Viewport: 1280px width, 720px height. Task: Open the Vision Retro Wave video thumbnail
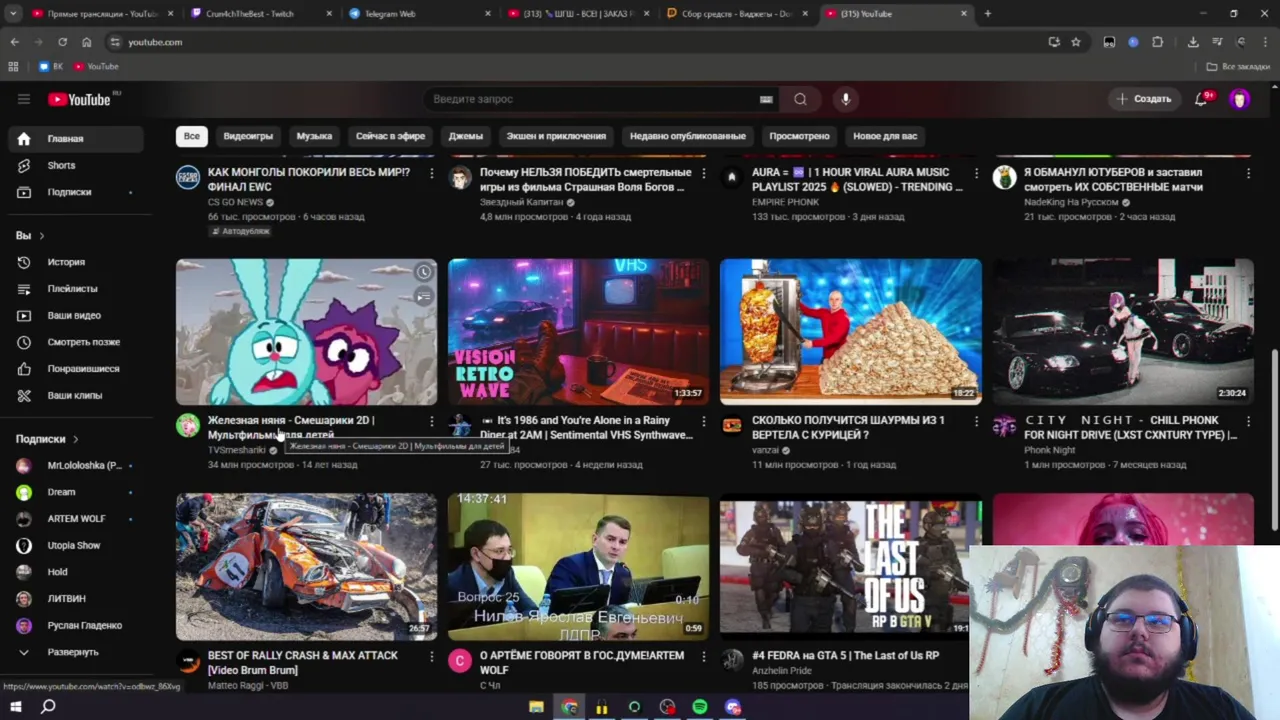(x=578, y=332)
